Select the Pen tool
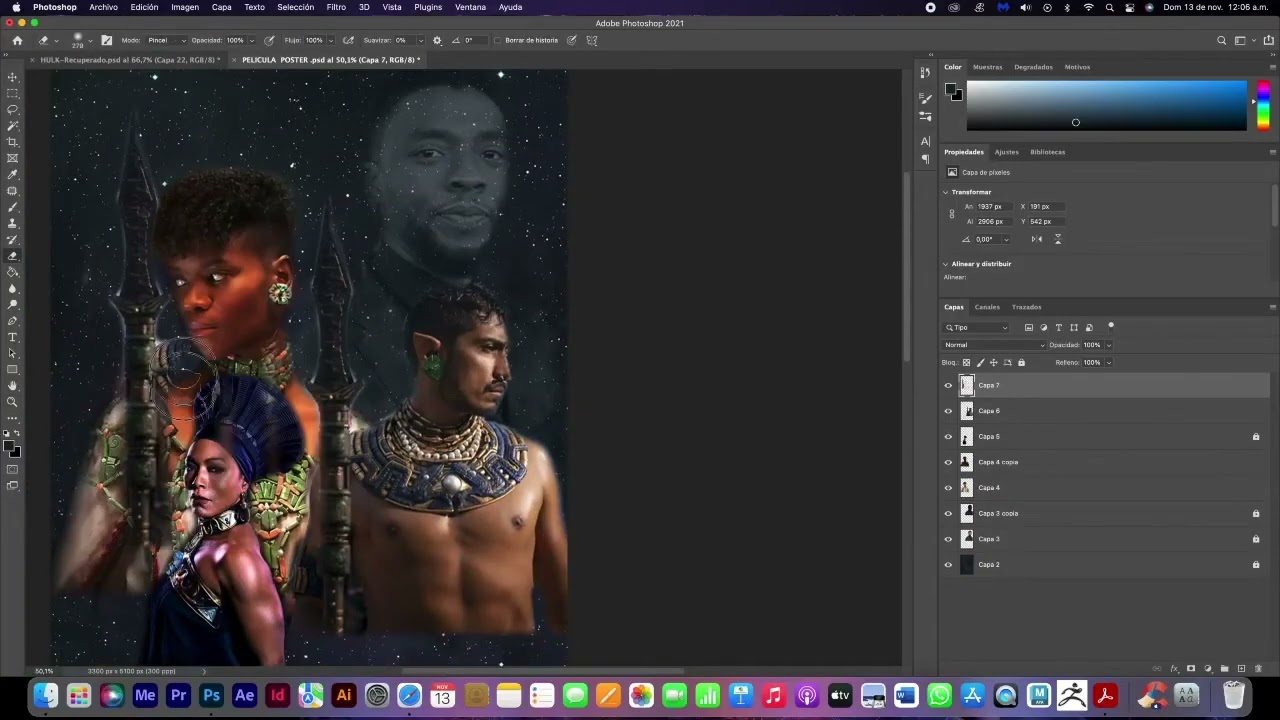The height and width of the screenshot is (720, 1280). 13,321
